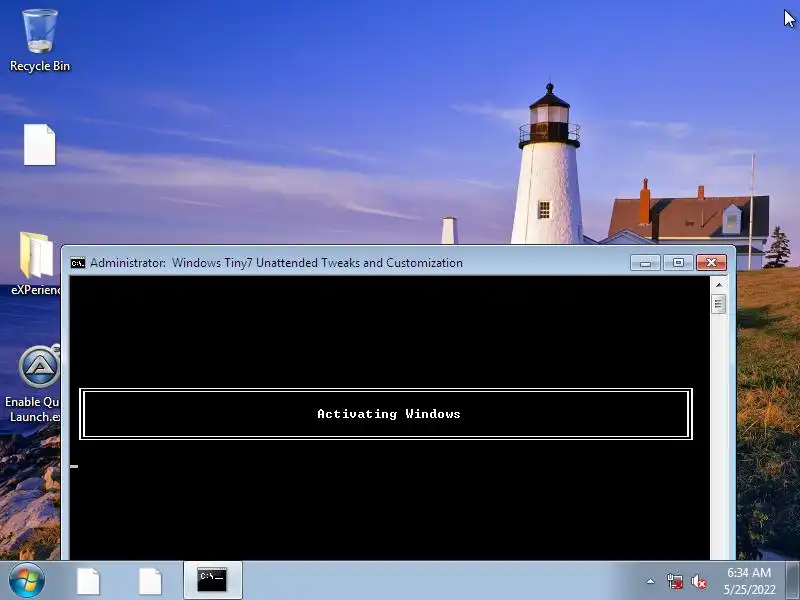Open the Windows Start orb
The width and height of the screenshot is (800, 600).
pos(26,581)
